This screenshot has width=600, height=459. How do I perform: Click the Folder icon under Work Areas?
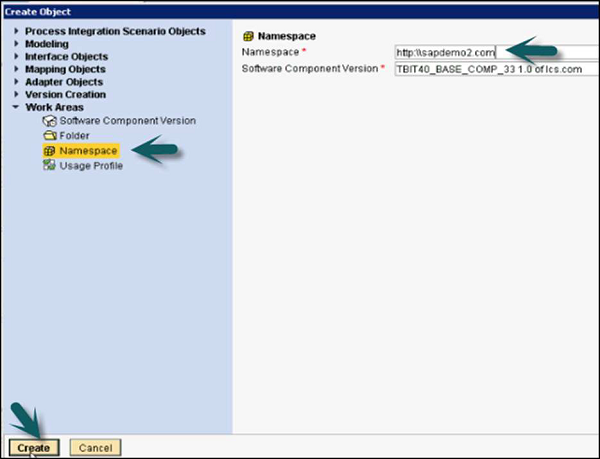(x=49, y=136)
